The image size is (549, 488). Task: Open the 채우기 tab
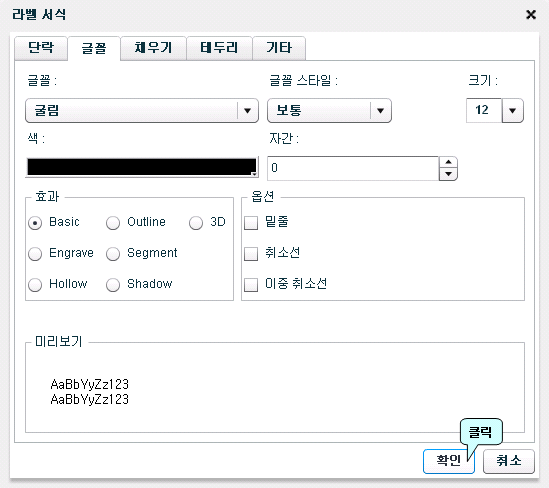(x=153, y=48)
